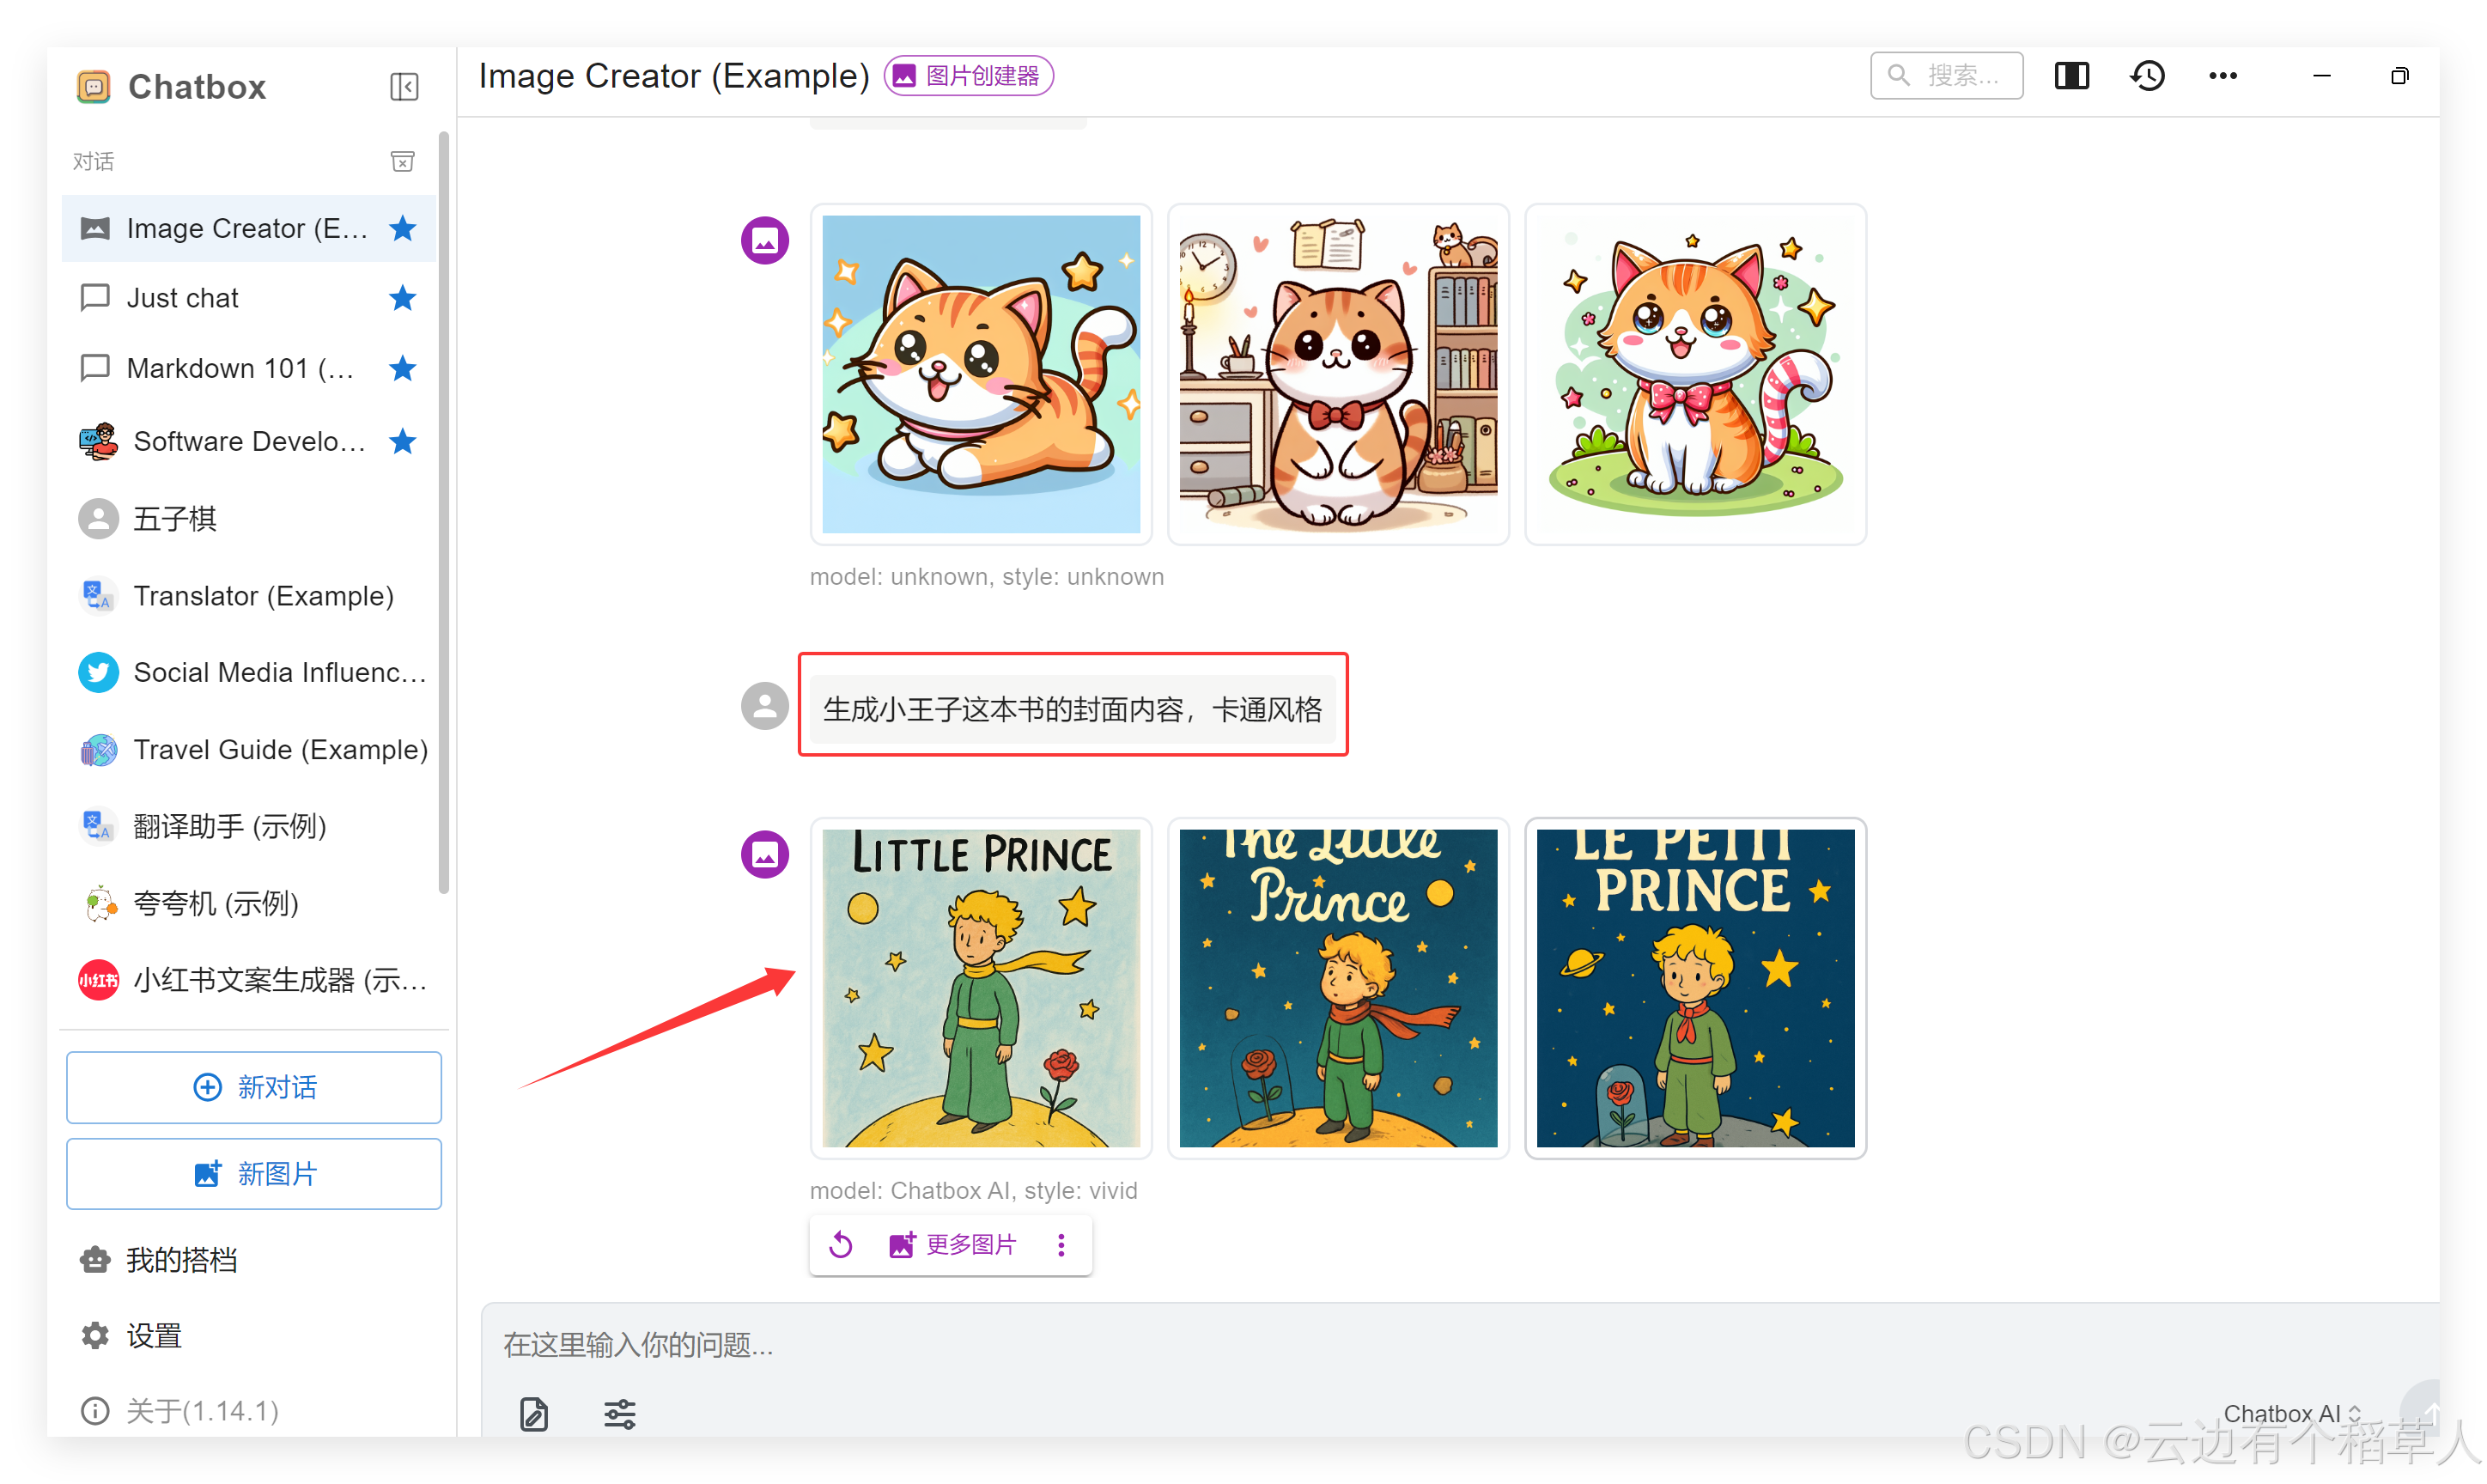Open the Social Media Influencer conversation
The image size is (2487, 1484).
pos(248,672)
